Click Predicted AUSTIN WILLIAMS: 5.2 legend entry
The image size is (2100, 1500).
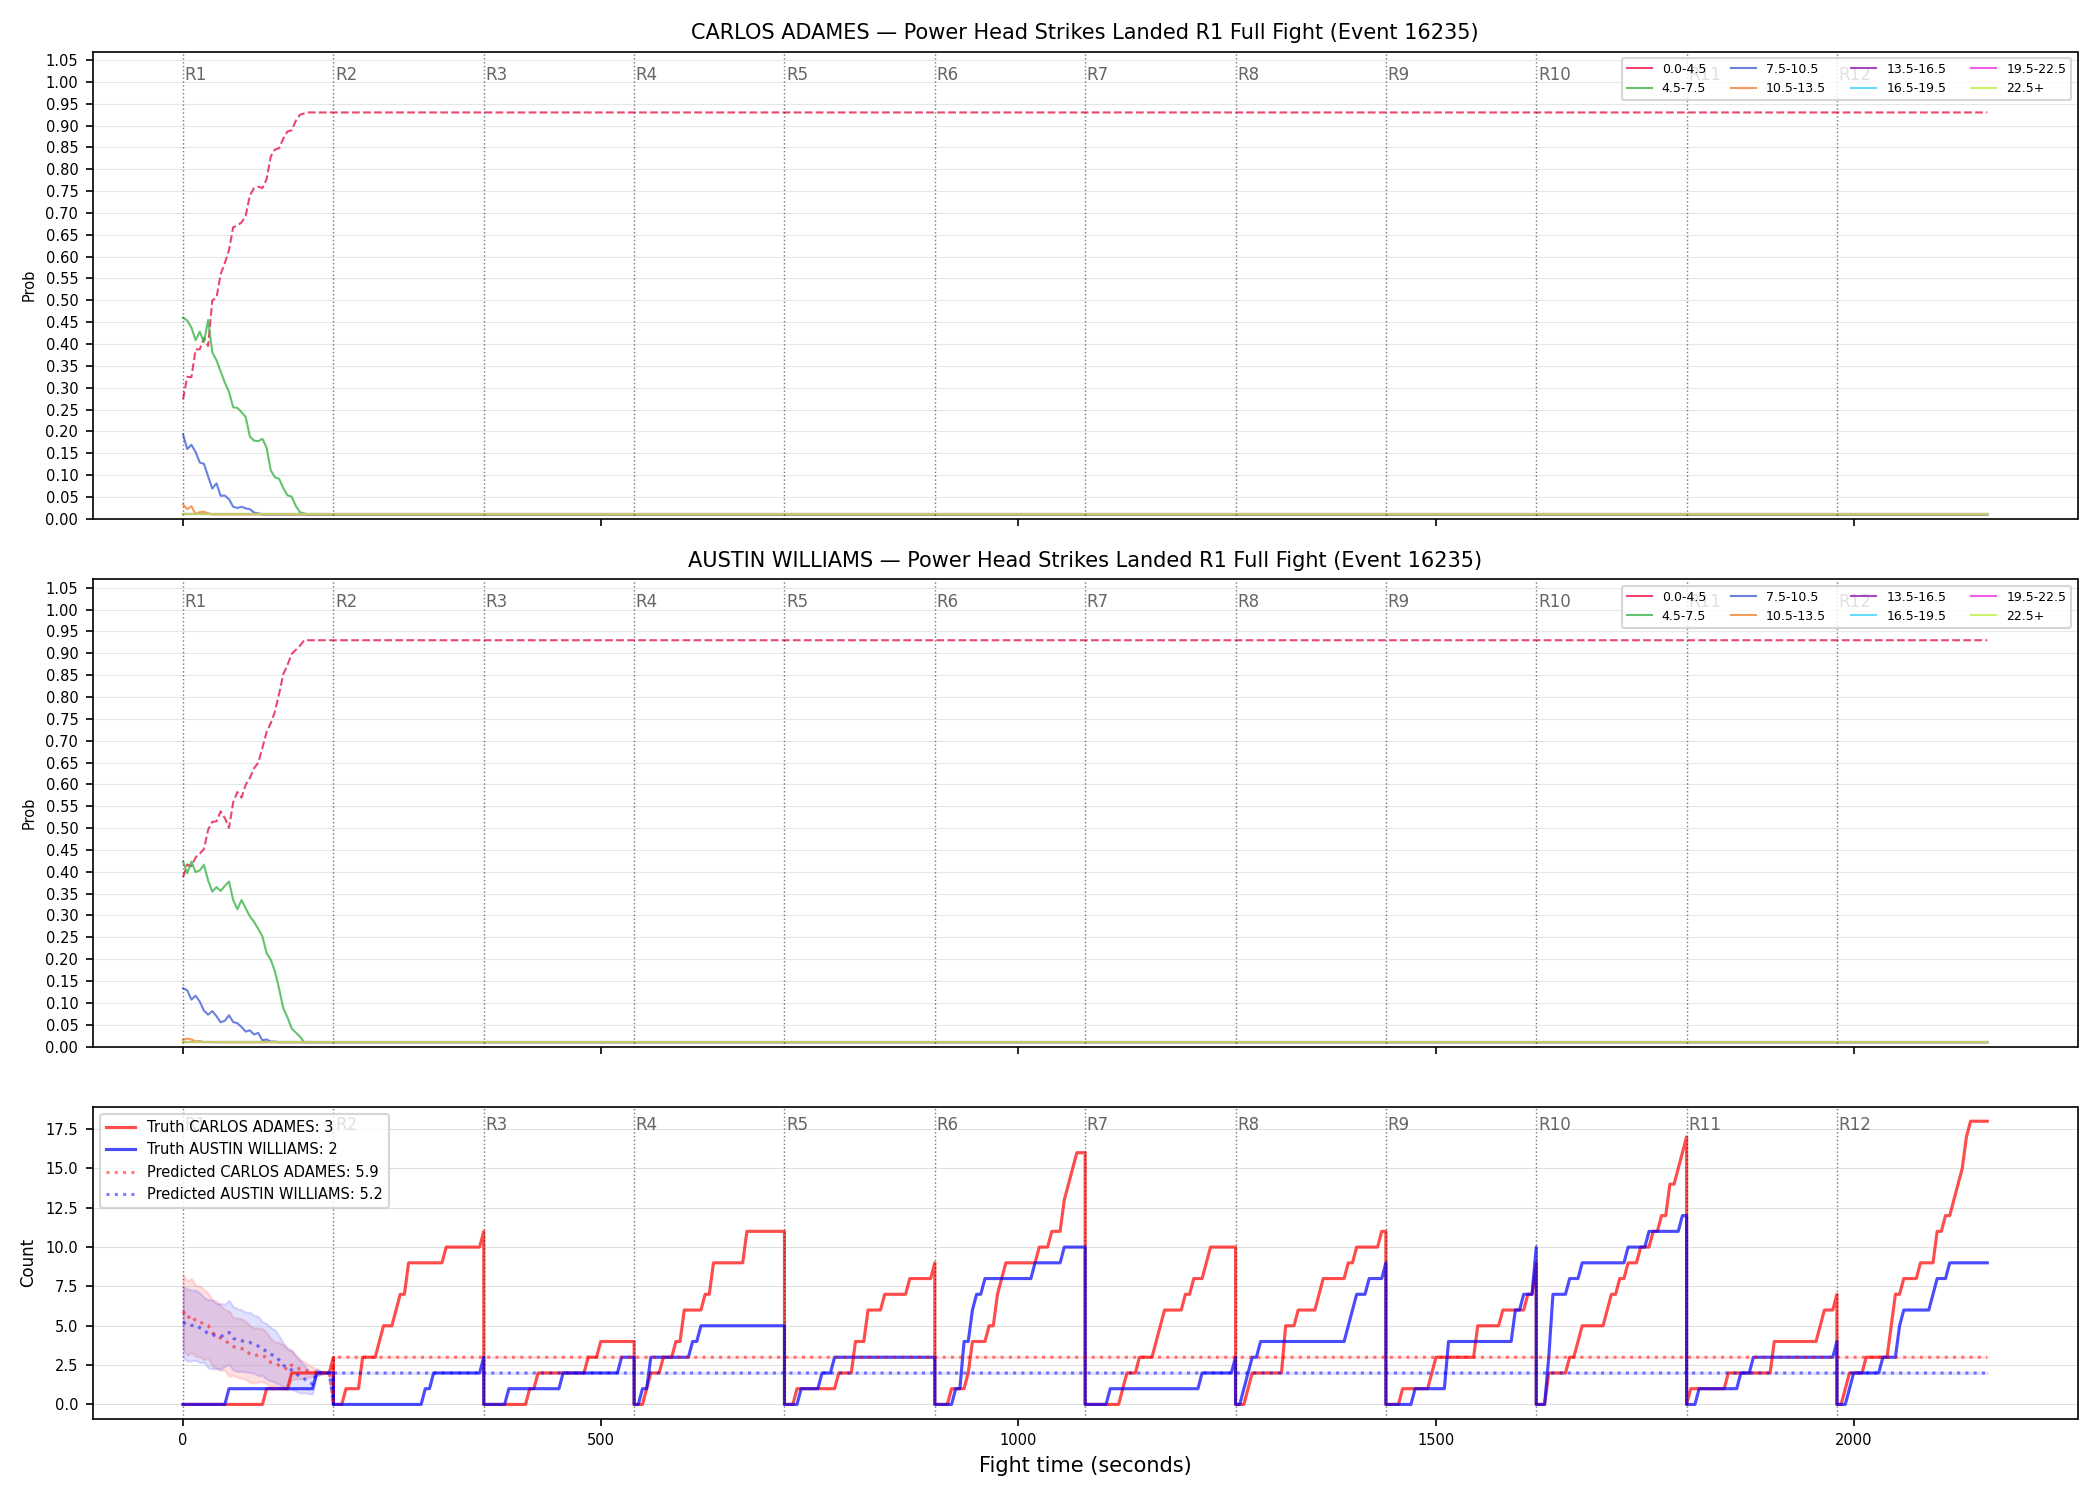tap(244, 1193)
